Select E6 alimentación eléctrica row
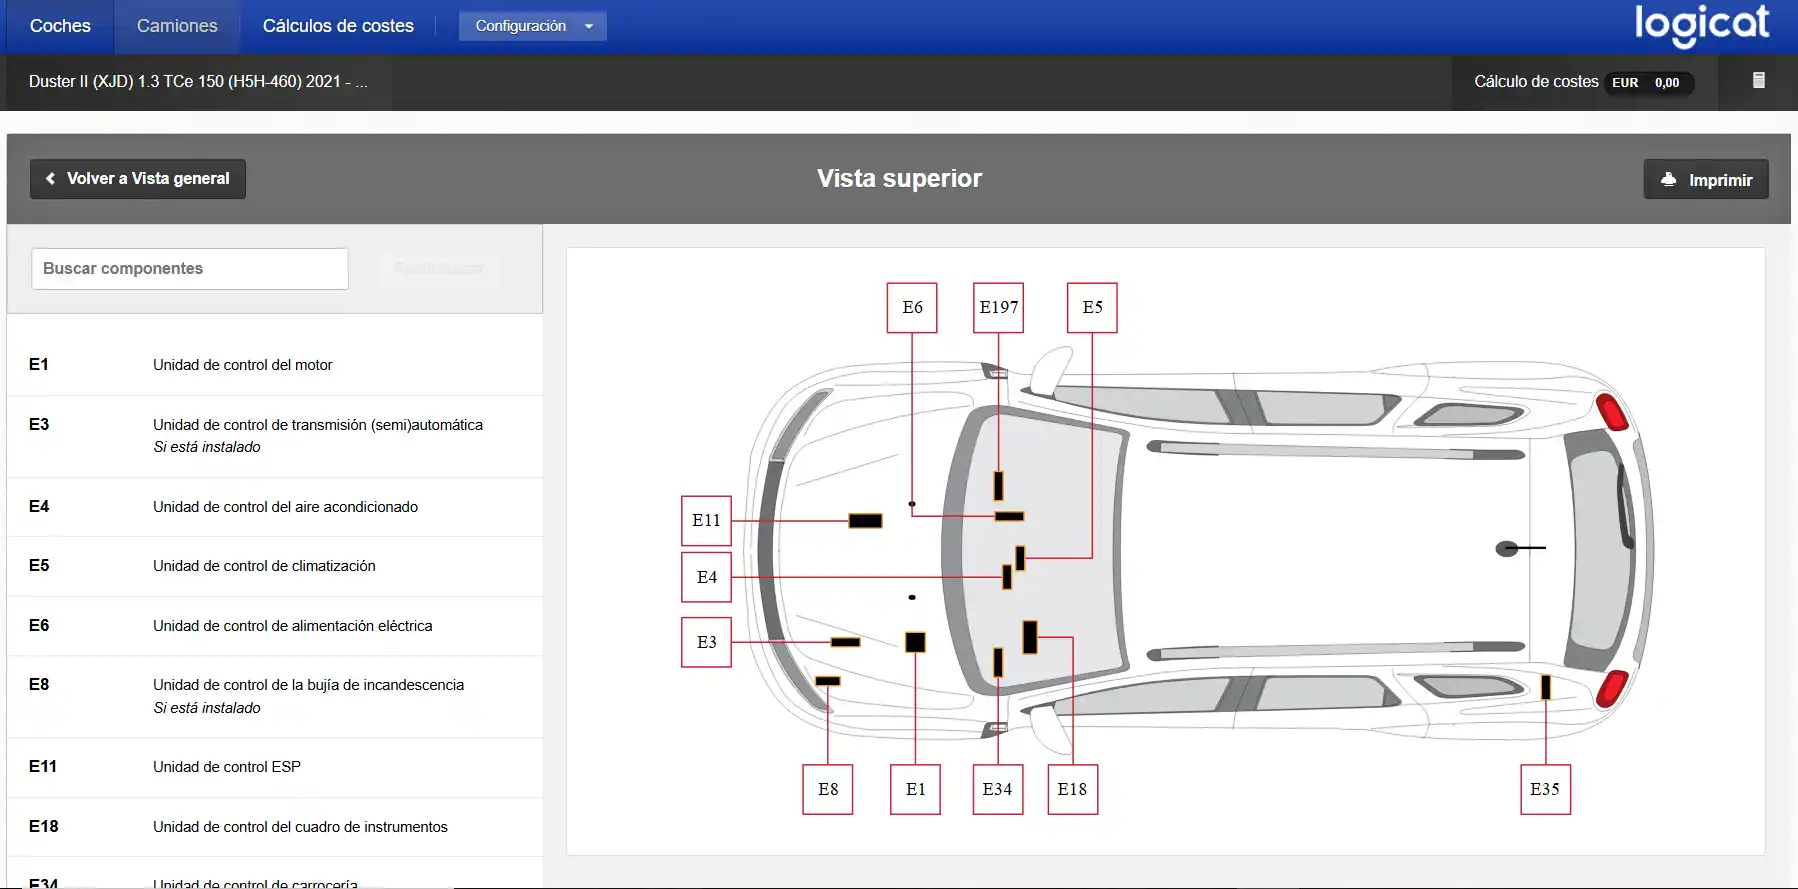This screenshot has height=889, width=1798. pyautogui.click(x=275, y=626)
